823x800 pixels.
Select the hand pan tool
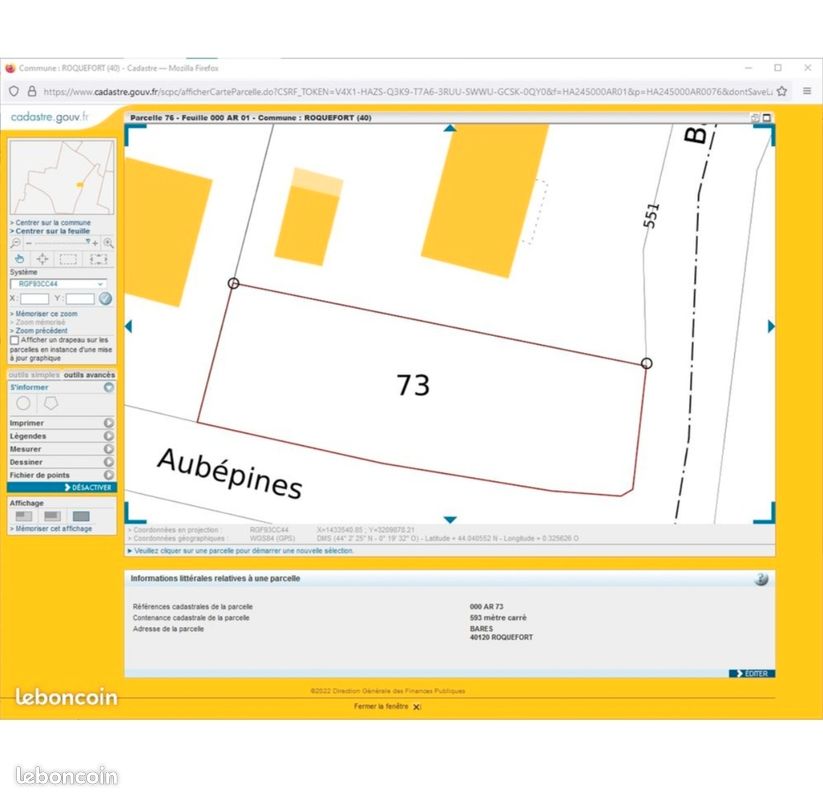click(x=19, y=259)
